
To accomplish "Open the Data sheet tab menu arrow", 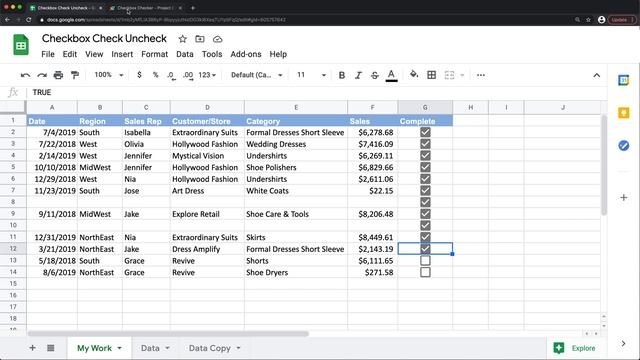I will 167,348.
